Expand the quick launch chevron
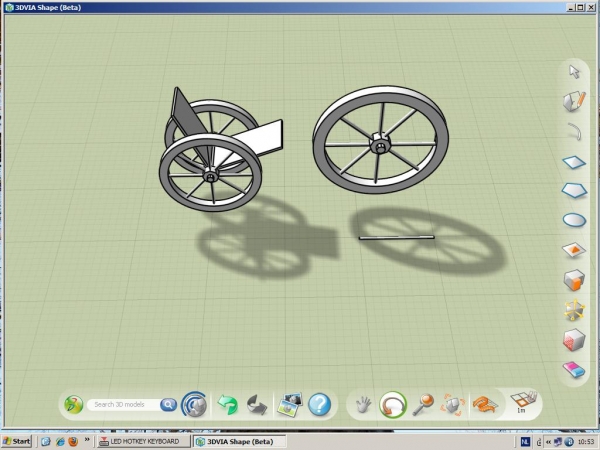This screenshot has width=600, height=450. click(x=87, y=439)
